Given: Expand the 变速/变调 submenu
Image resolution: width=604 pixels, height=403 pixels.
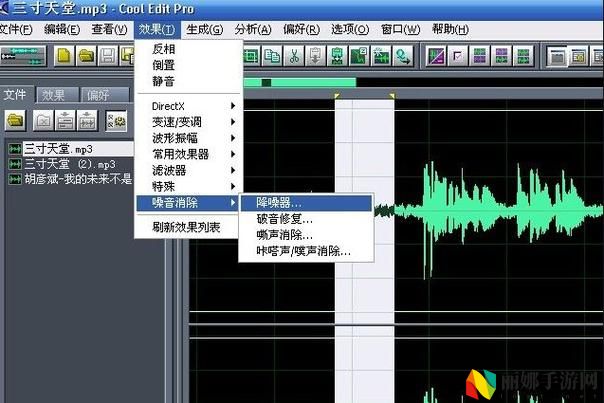Looking at the screenshot, I should point(189,122).
